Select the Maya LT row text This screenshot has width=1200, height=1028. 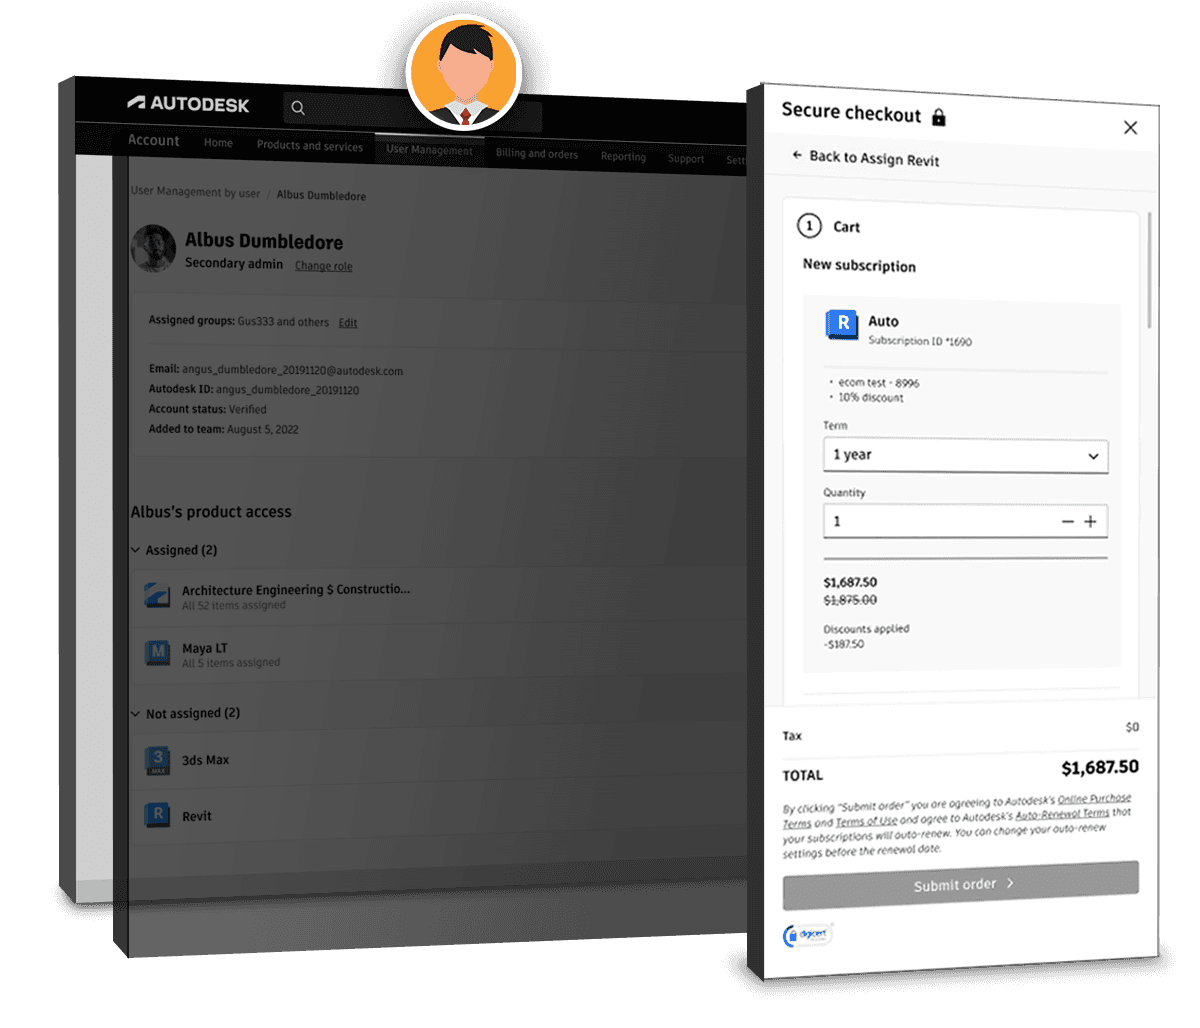tap(204, 648)
